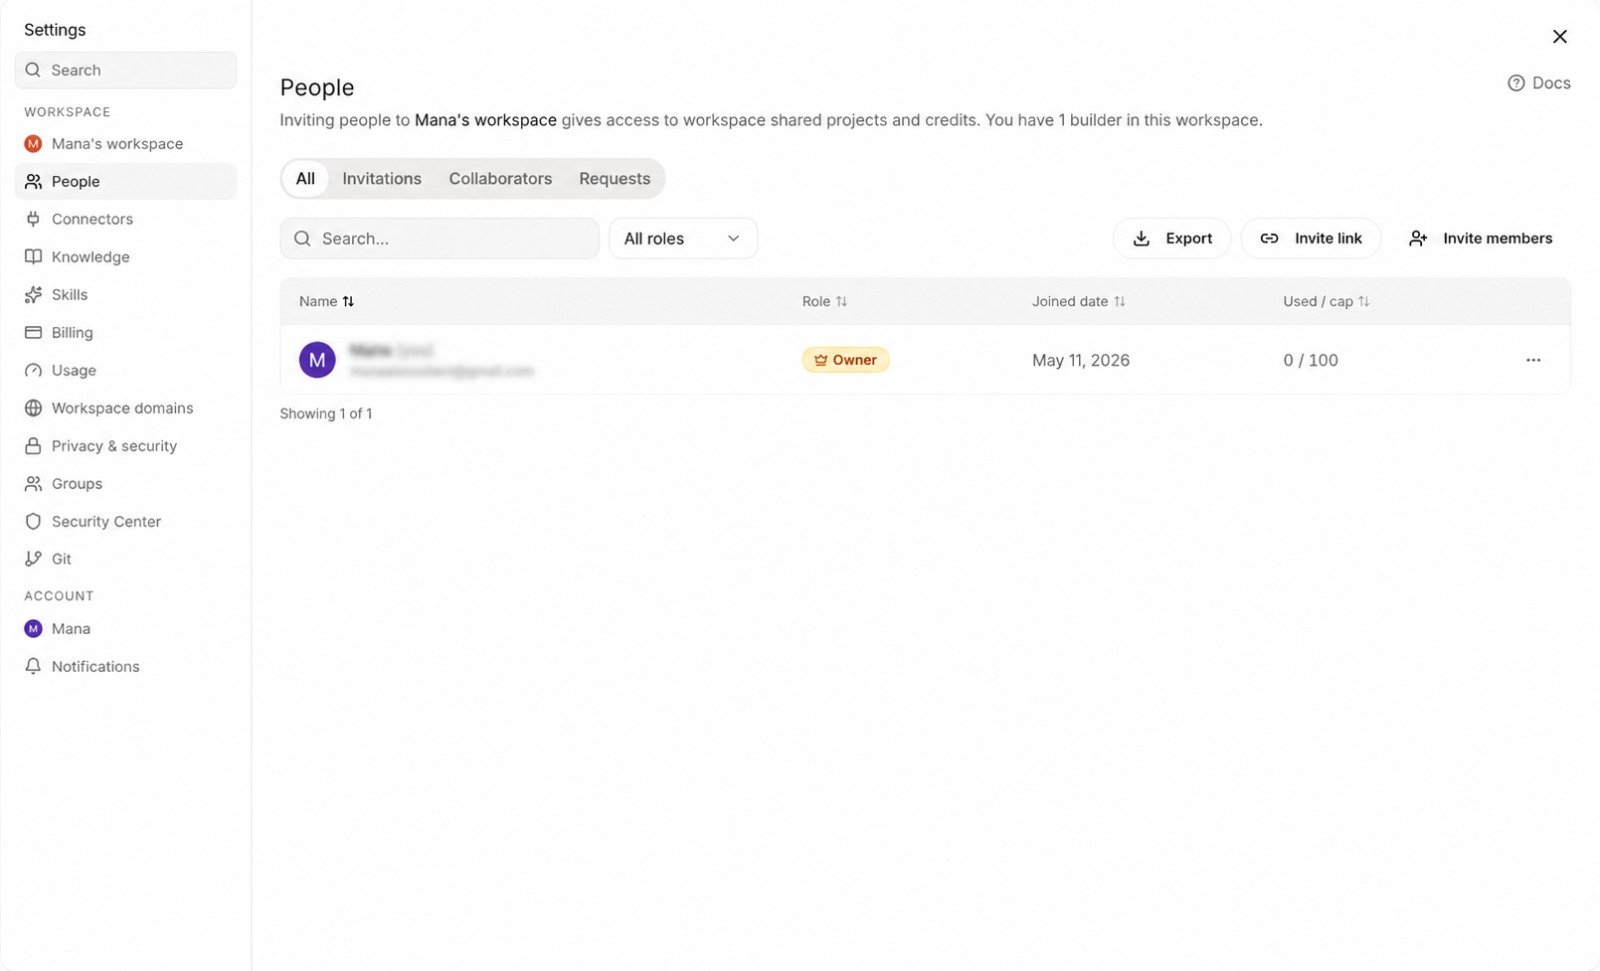Click the 0 / 100 usage value
Screen dimensions: 1600x971
click(x=1310, y=360)
